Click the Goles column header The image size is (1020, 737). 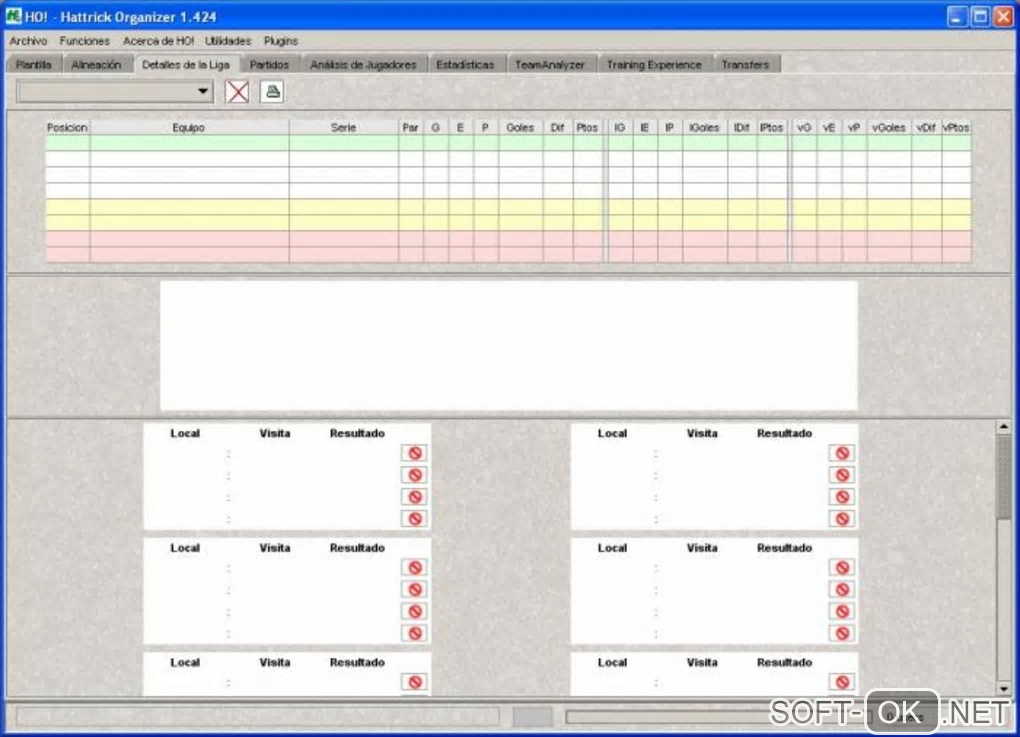520,127
